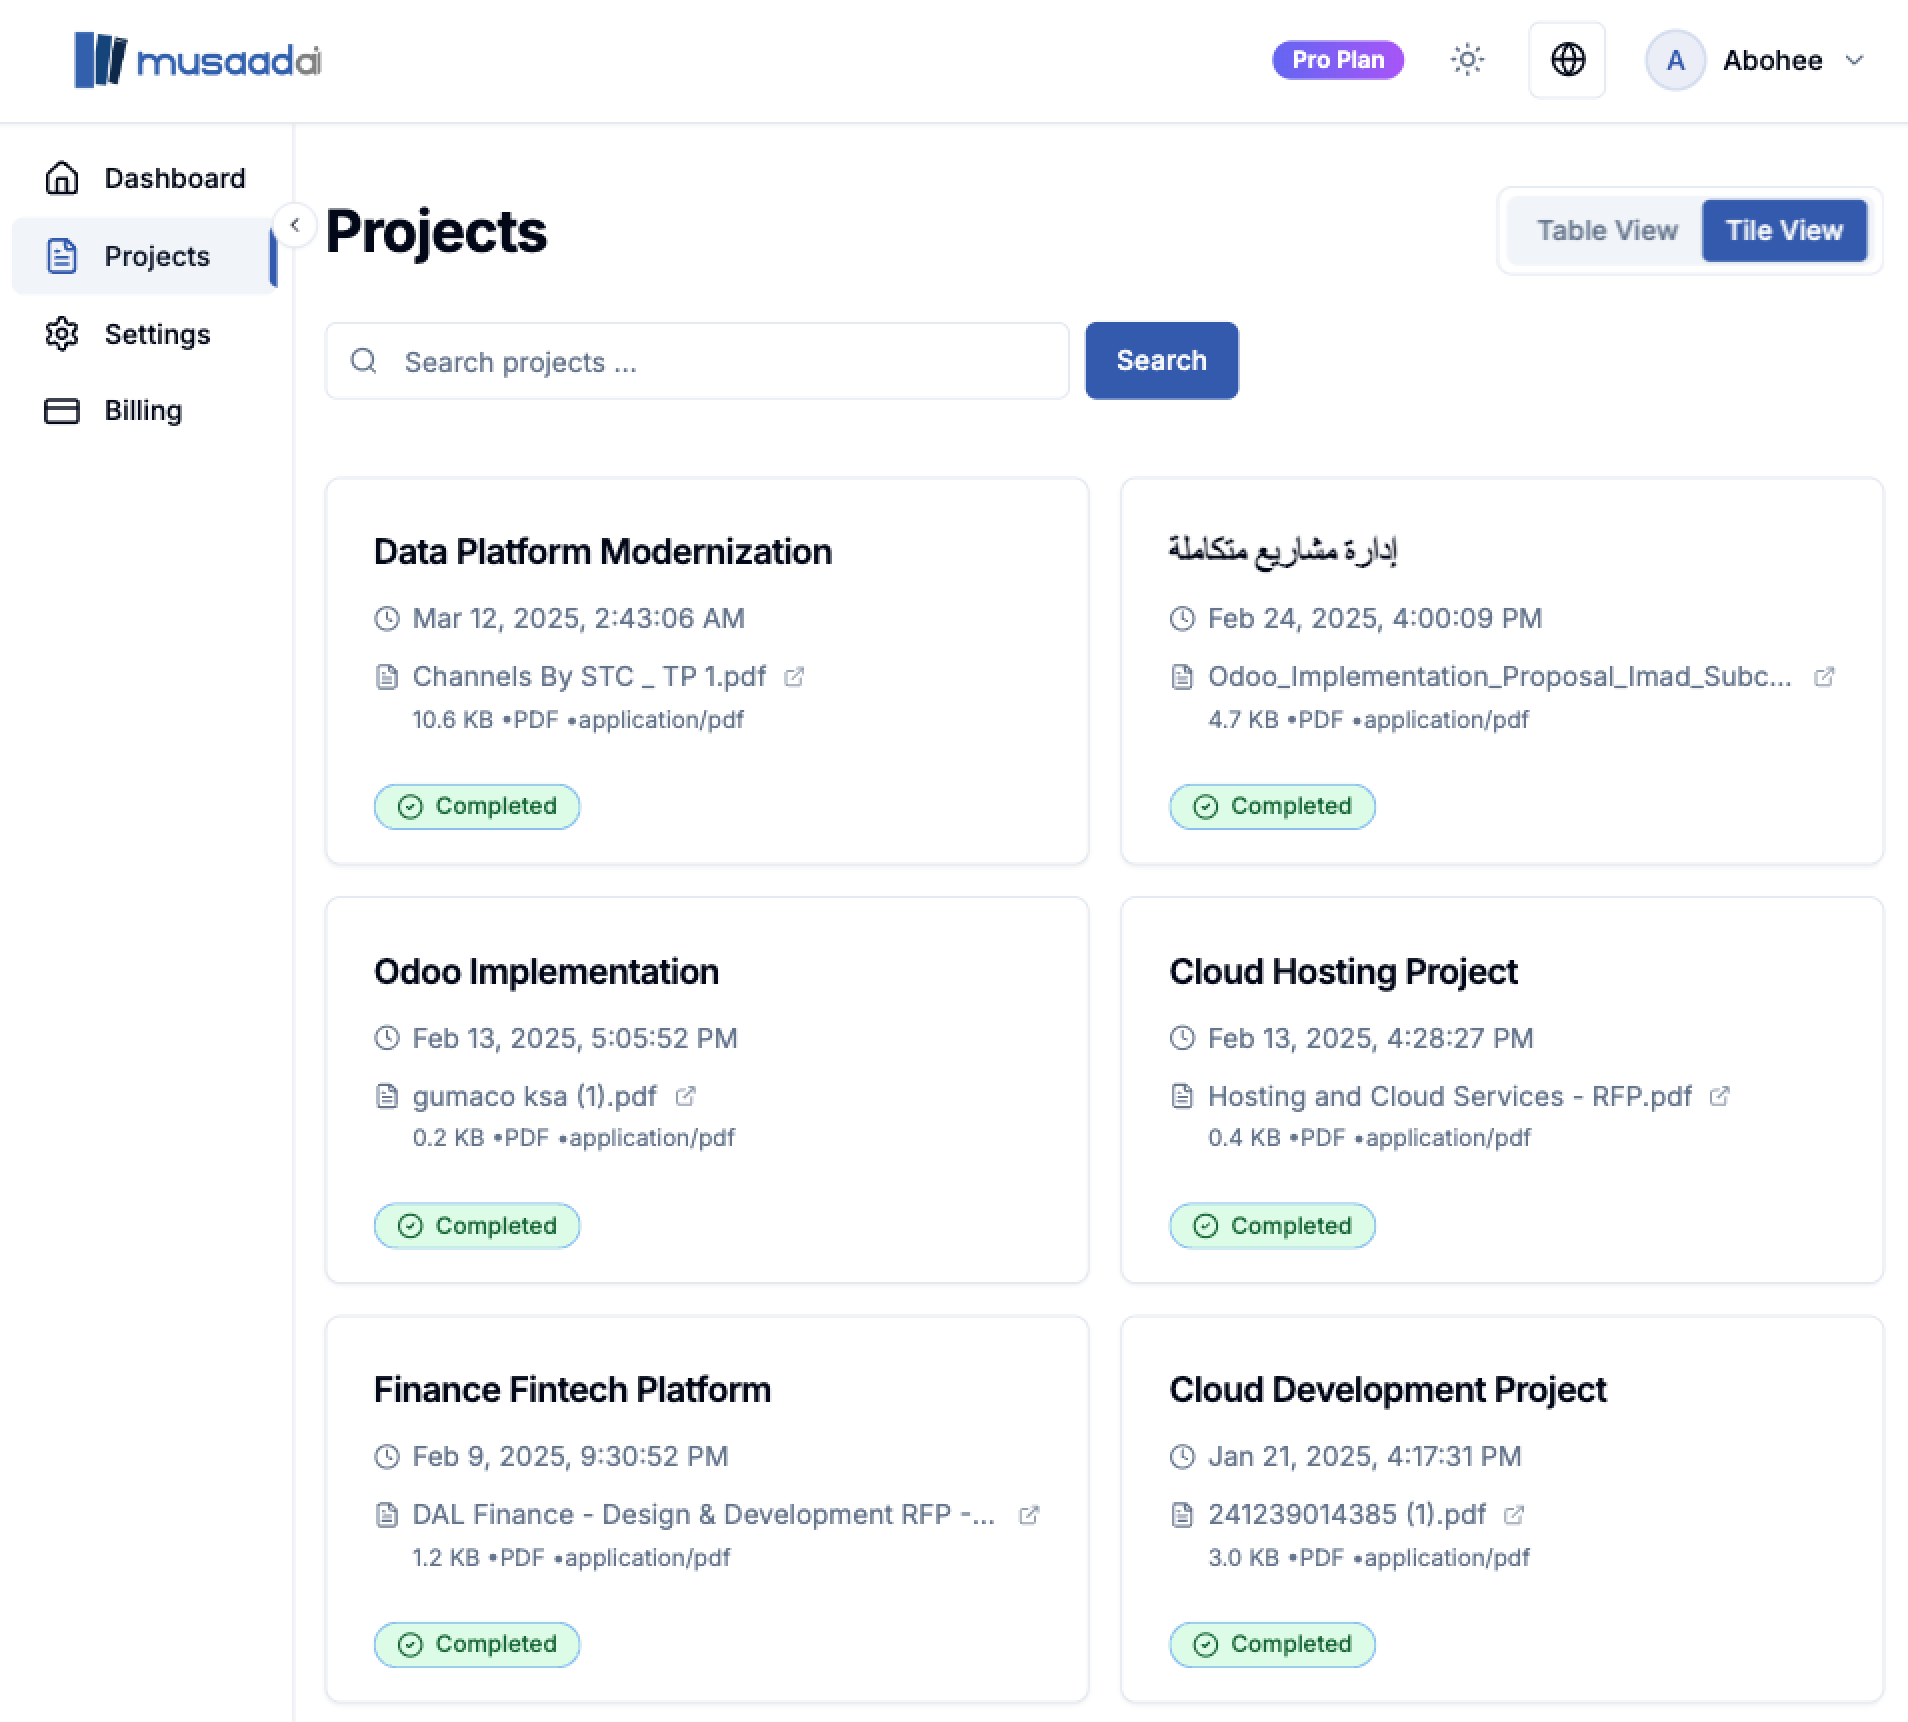Click file icon beside Odoo_Implementation_Proposal file
The height and width of the screenshot is (1722, 1908).
coord(1182,677)
